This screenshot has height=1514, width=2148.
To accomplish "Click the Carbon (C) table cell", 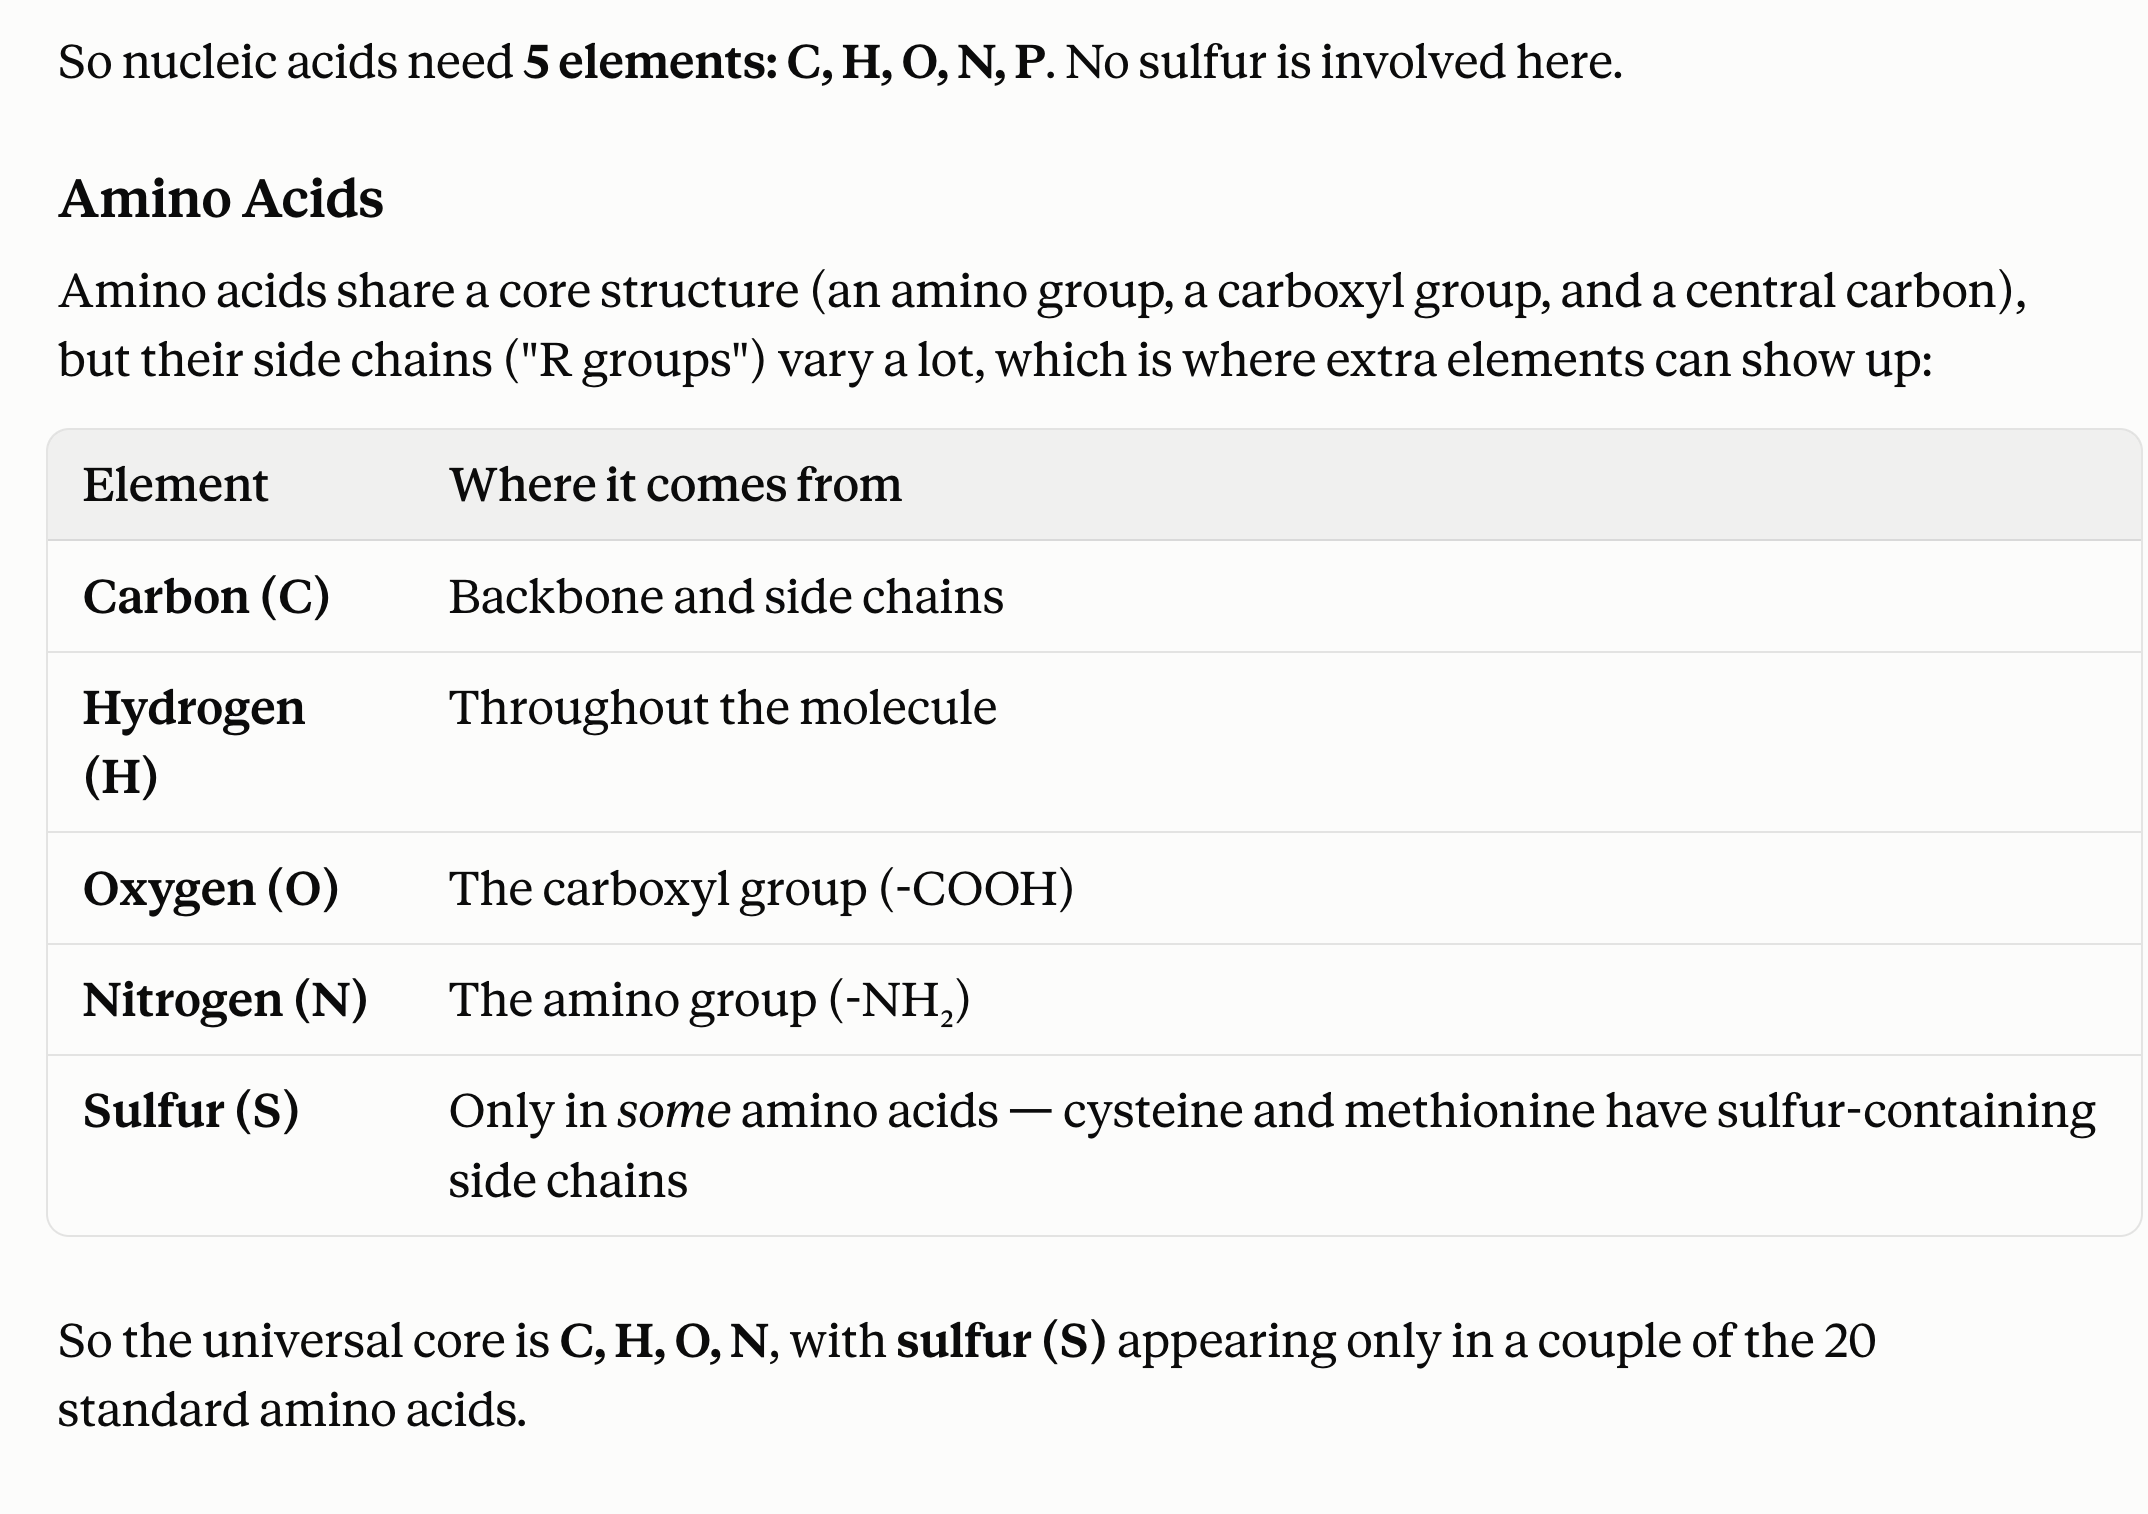I will [x=206, y=597].
